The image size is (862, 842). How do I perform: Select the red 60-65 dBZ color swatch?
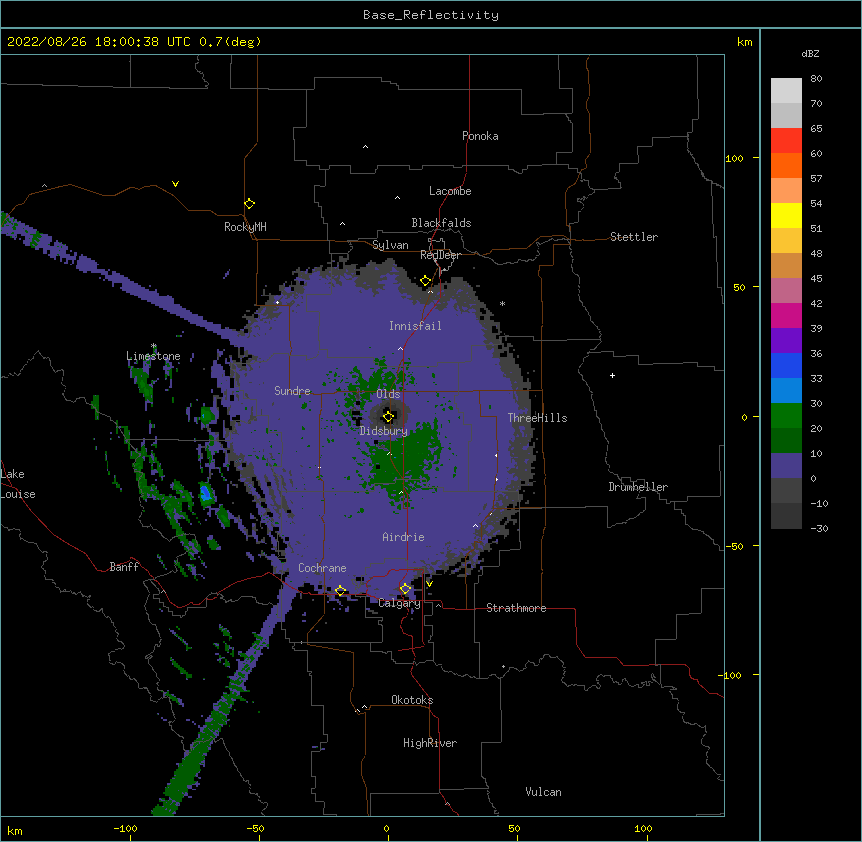786,141
